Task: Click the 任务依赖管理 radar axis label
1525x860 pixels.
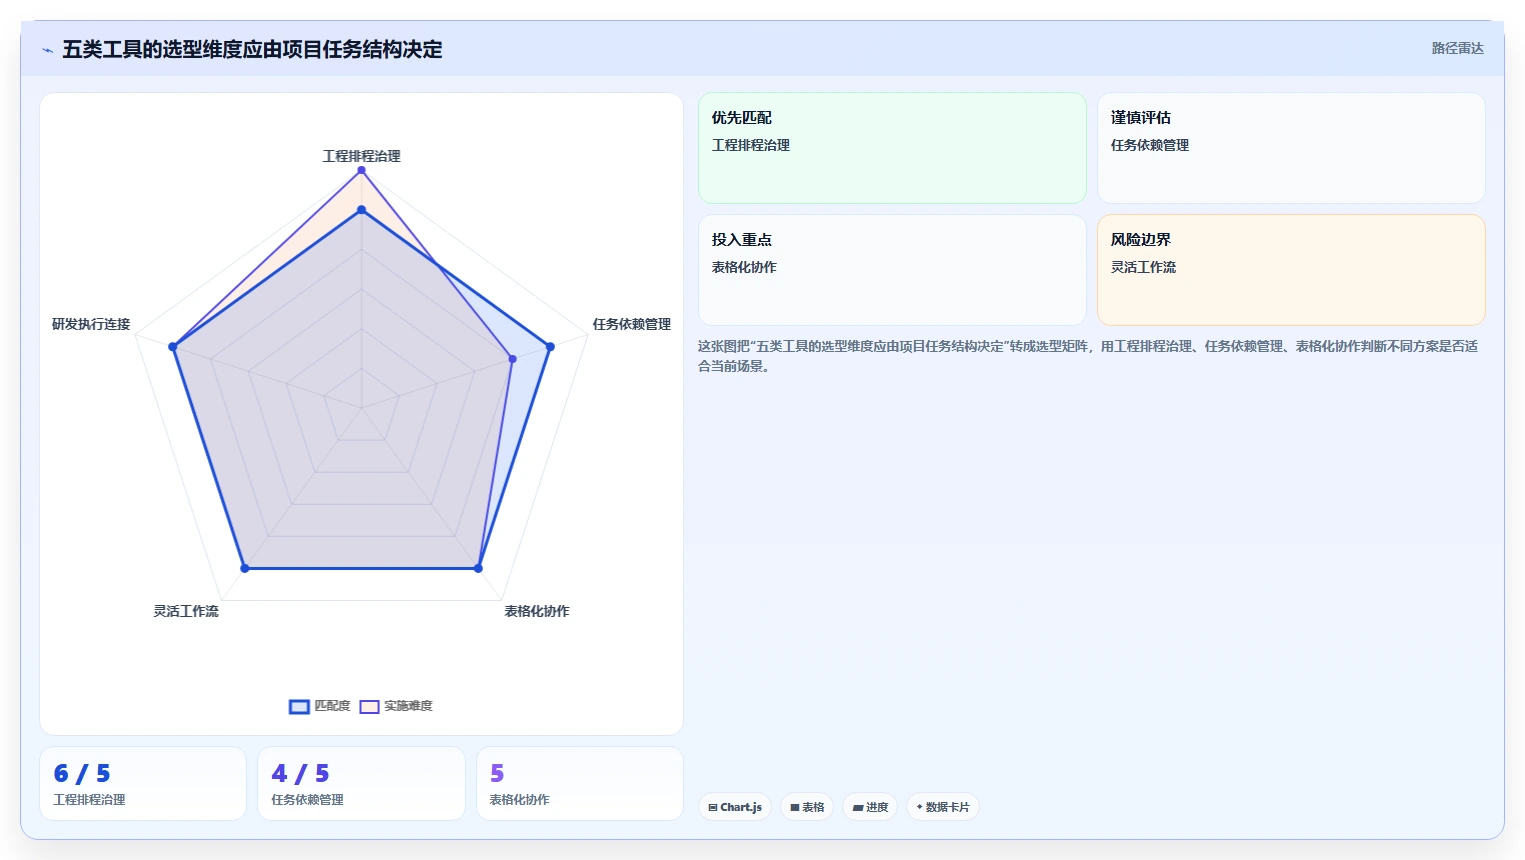Action: (x=631, y=324)
